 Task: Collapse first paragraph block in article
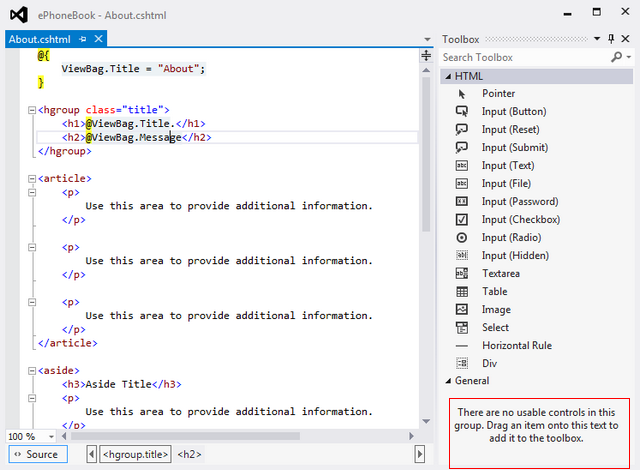pos(32,193)
